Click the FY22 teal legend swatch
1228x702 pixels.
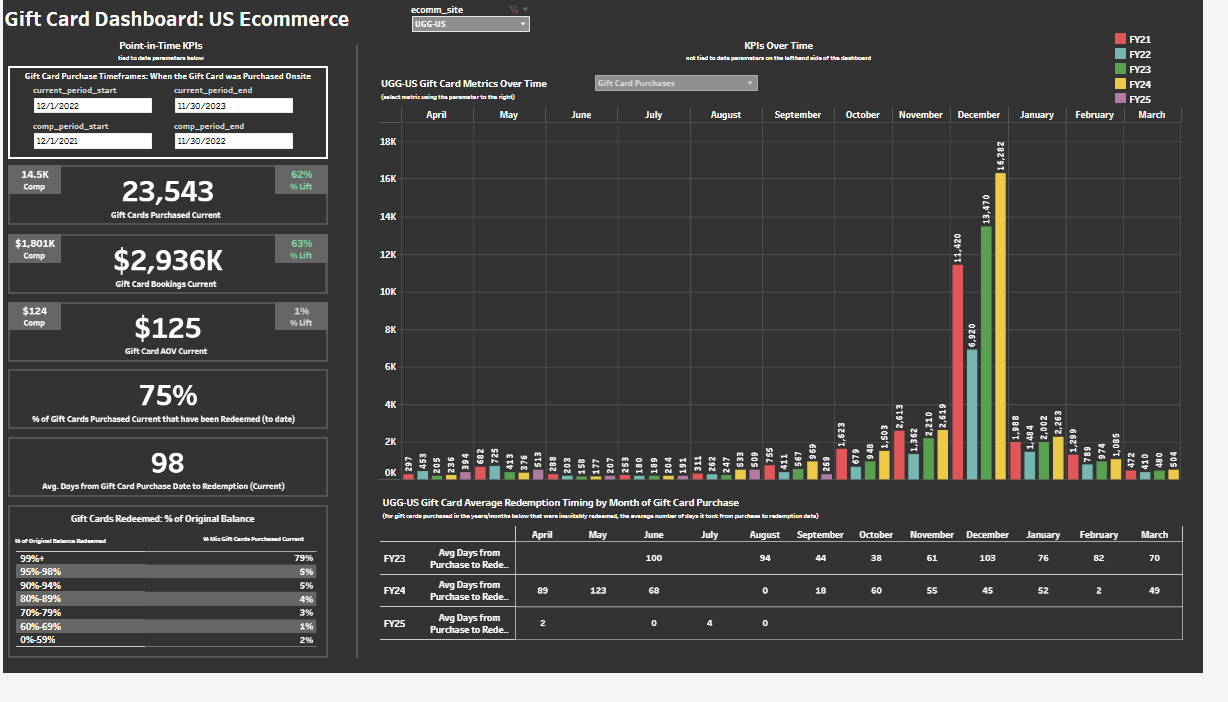click(x=1120, y=54)
